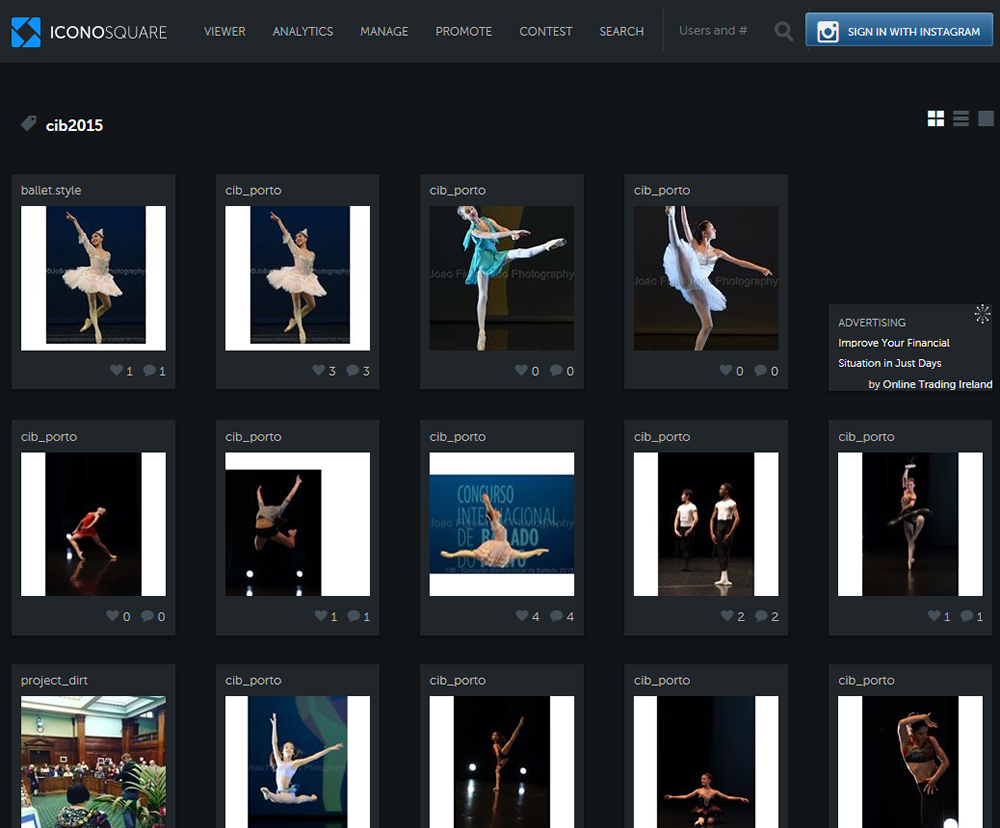Open the 'Improve Your Financial Situation' ad link
1000x828 pixels.
coord(893,353)
